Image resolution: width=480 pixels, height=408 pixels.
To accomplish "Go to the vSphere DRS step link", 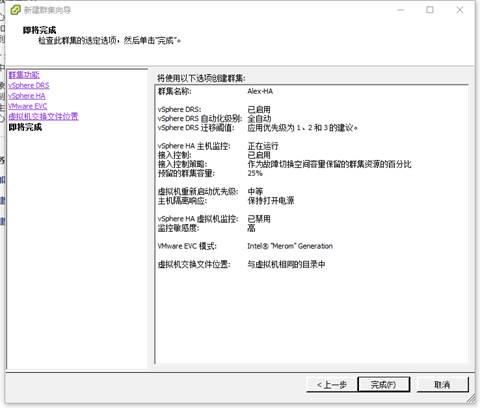I will [x=29, y=85].
